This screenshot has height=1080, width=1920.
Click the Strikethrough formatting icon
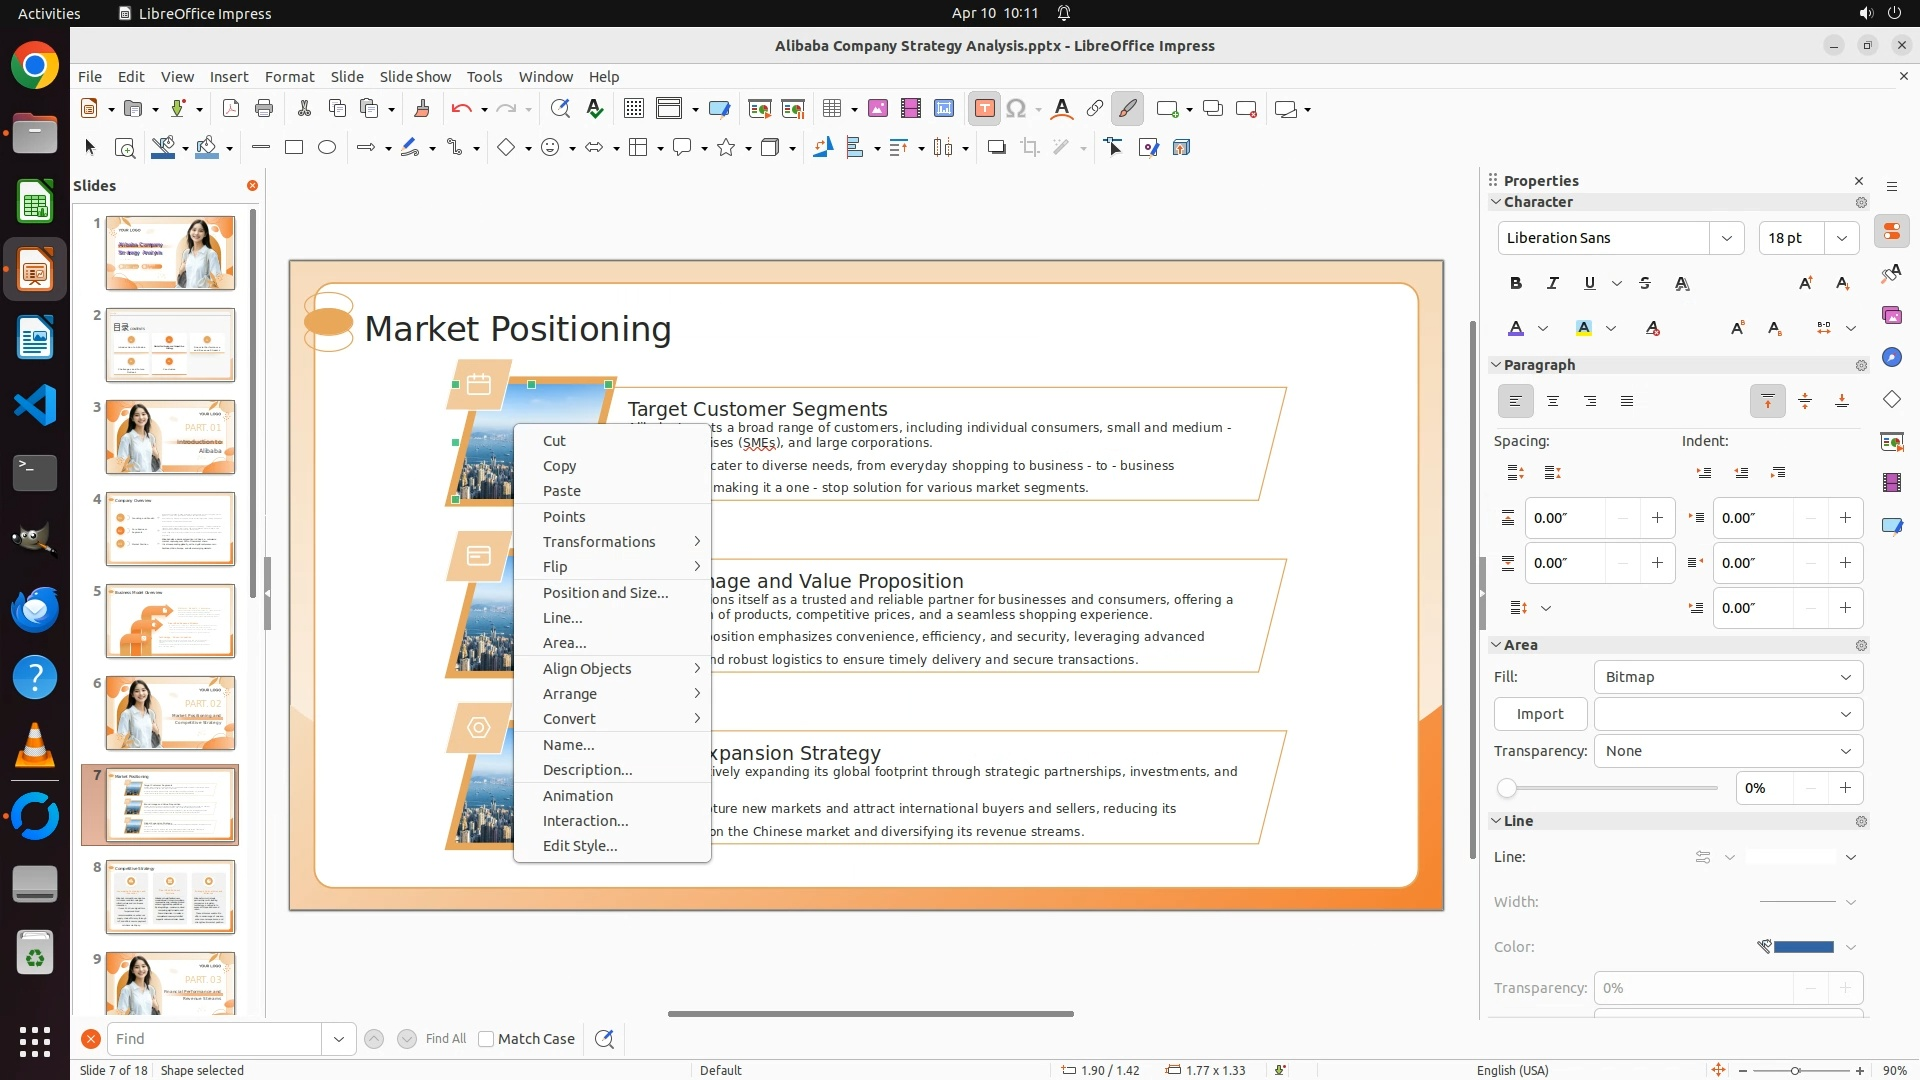(x=1645, y=284)
